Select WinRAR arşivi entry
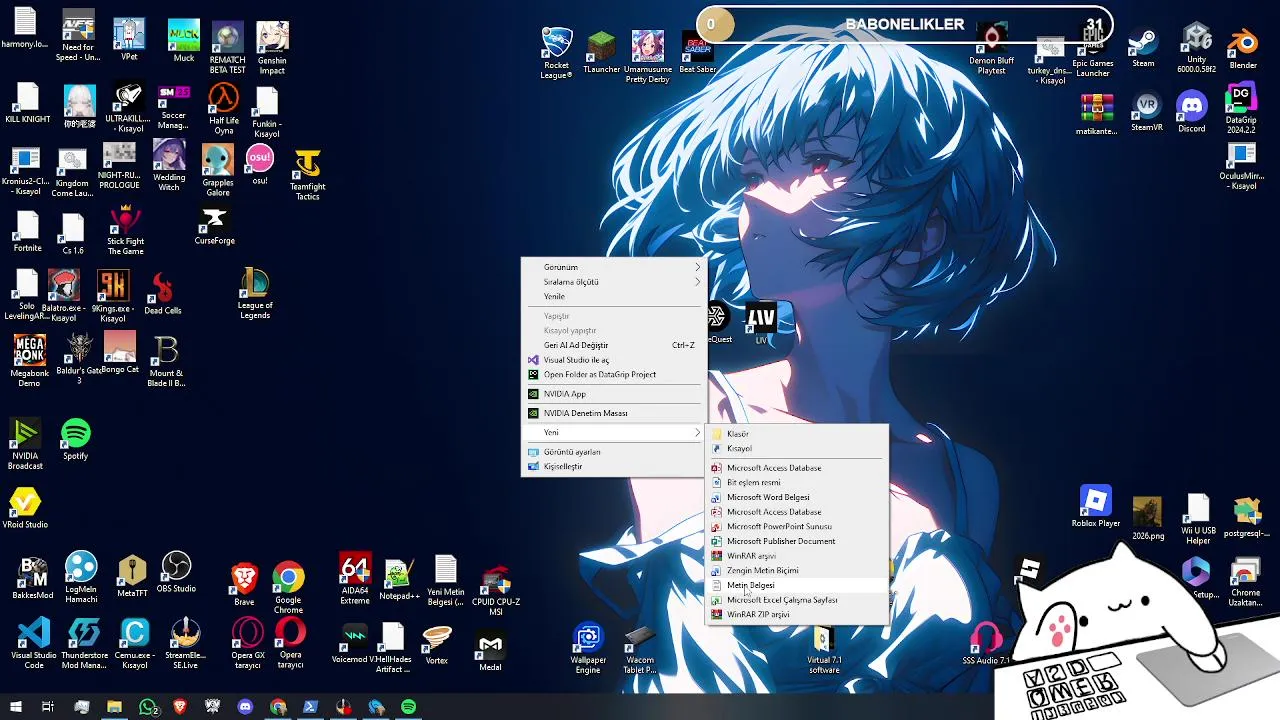1280x720 pixels. [796, 556]
